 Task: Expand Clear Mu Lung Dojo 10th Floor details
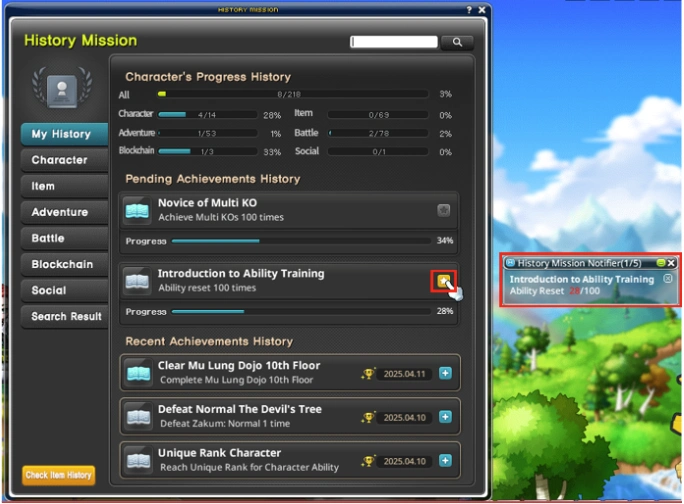[445, 374]
